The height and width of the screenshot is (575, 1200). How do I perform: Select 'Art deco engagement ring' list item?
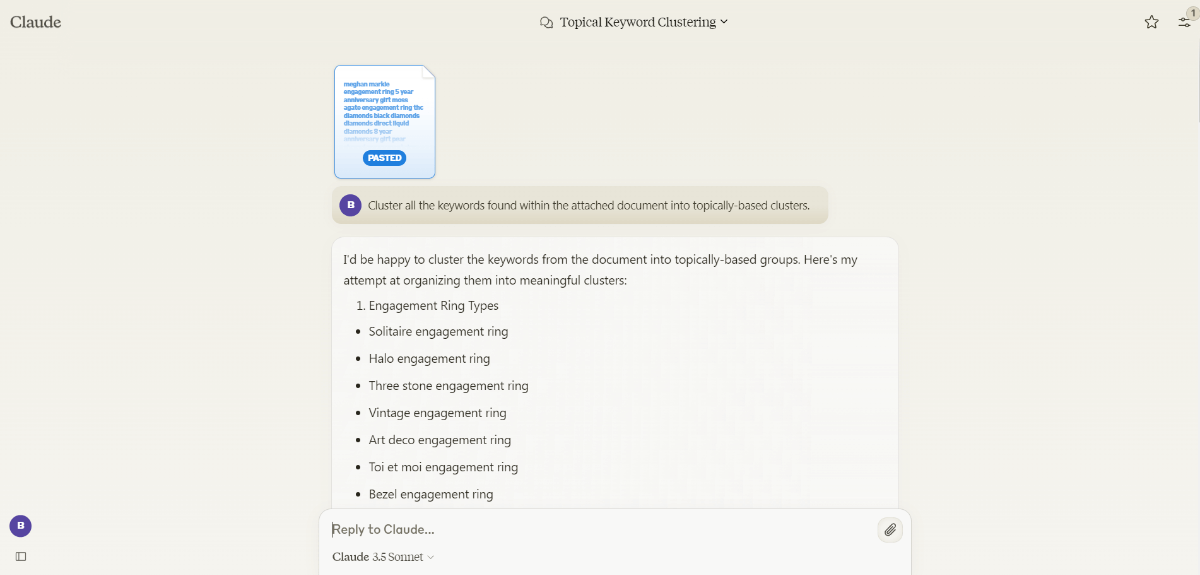[440, 440]
